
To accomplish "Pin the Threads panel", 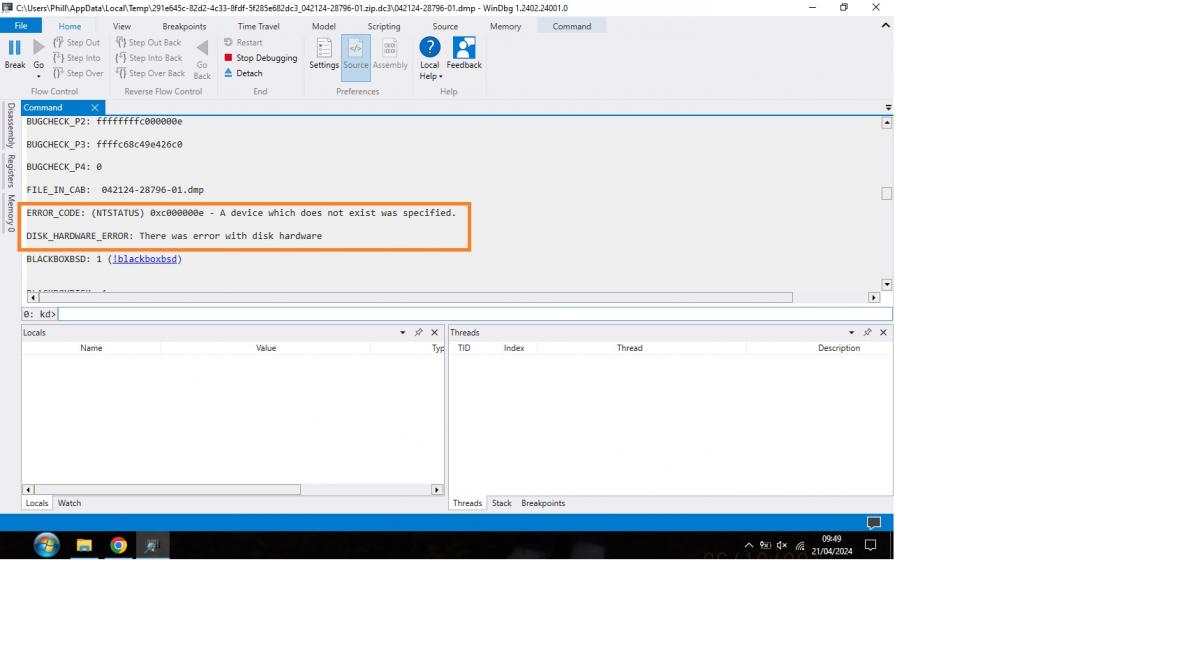I will (867, 333).
